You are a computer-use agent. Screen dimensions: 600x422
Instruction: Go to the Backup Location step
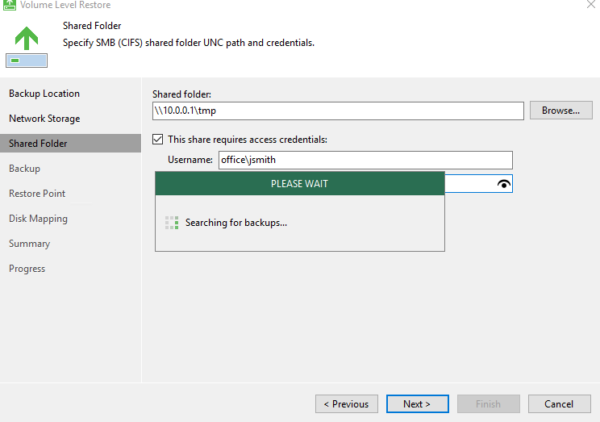click(x=45, y=93)
